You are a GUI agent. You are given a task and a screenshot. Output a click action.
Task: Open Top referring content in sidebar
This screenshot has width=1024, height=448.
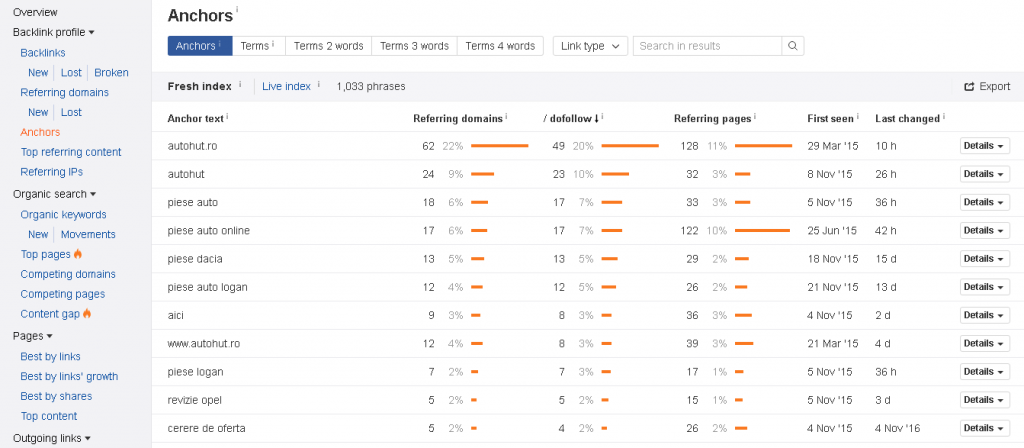coord(71,152)
